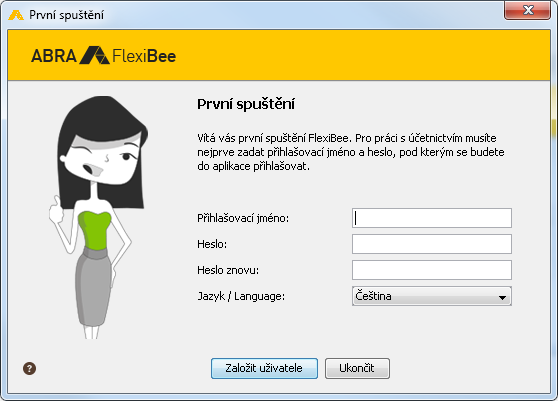The image size is (558, 401).
Task: Click the welcome paragraph about FlexiBee
Action: (351, 152)
